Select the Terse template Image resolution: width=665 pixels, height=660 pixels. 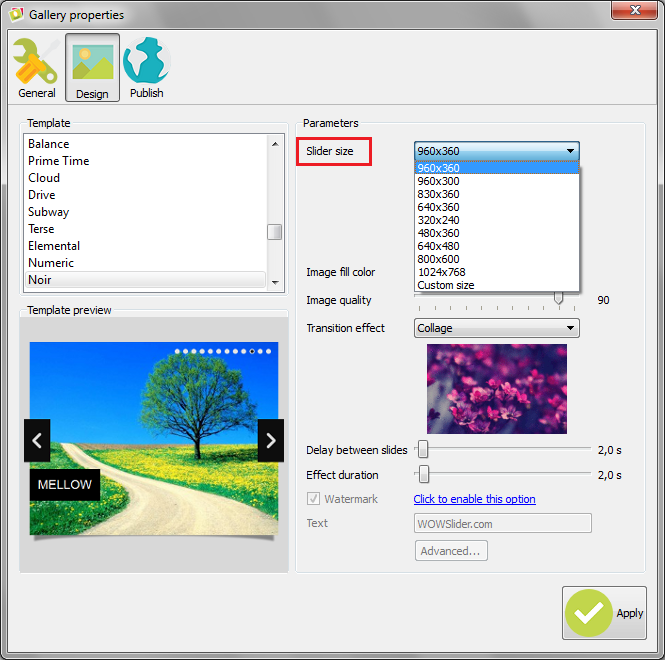tap(145, 229)
